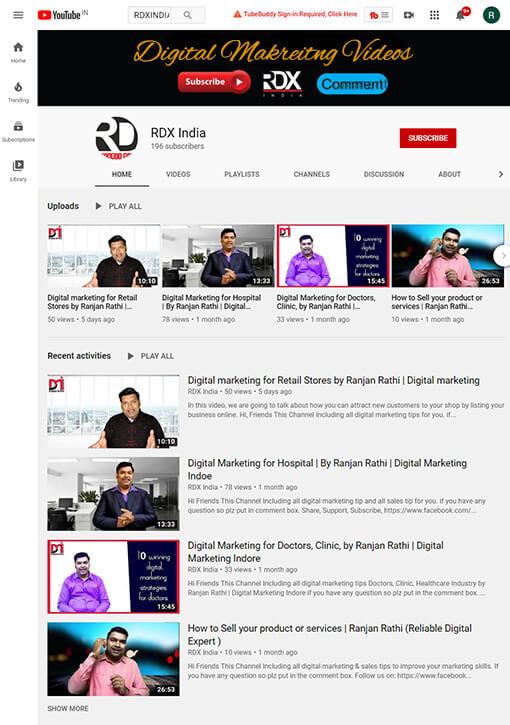This screenshot has width=510, height=725.
Task: Go to YouTube Home in sidebar
Action: (x=18, y=52)
